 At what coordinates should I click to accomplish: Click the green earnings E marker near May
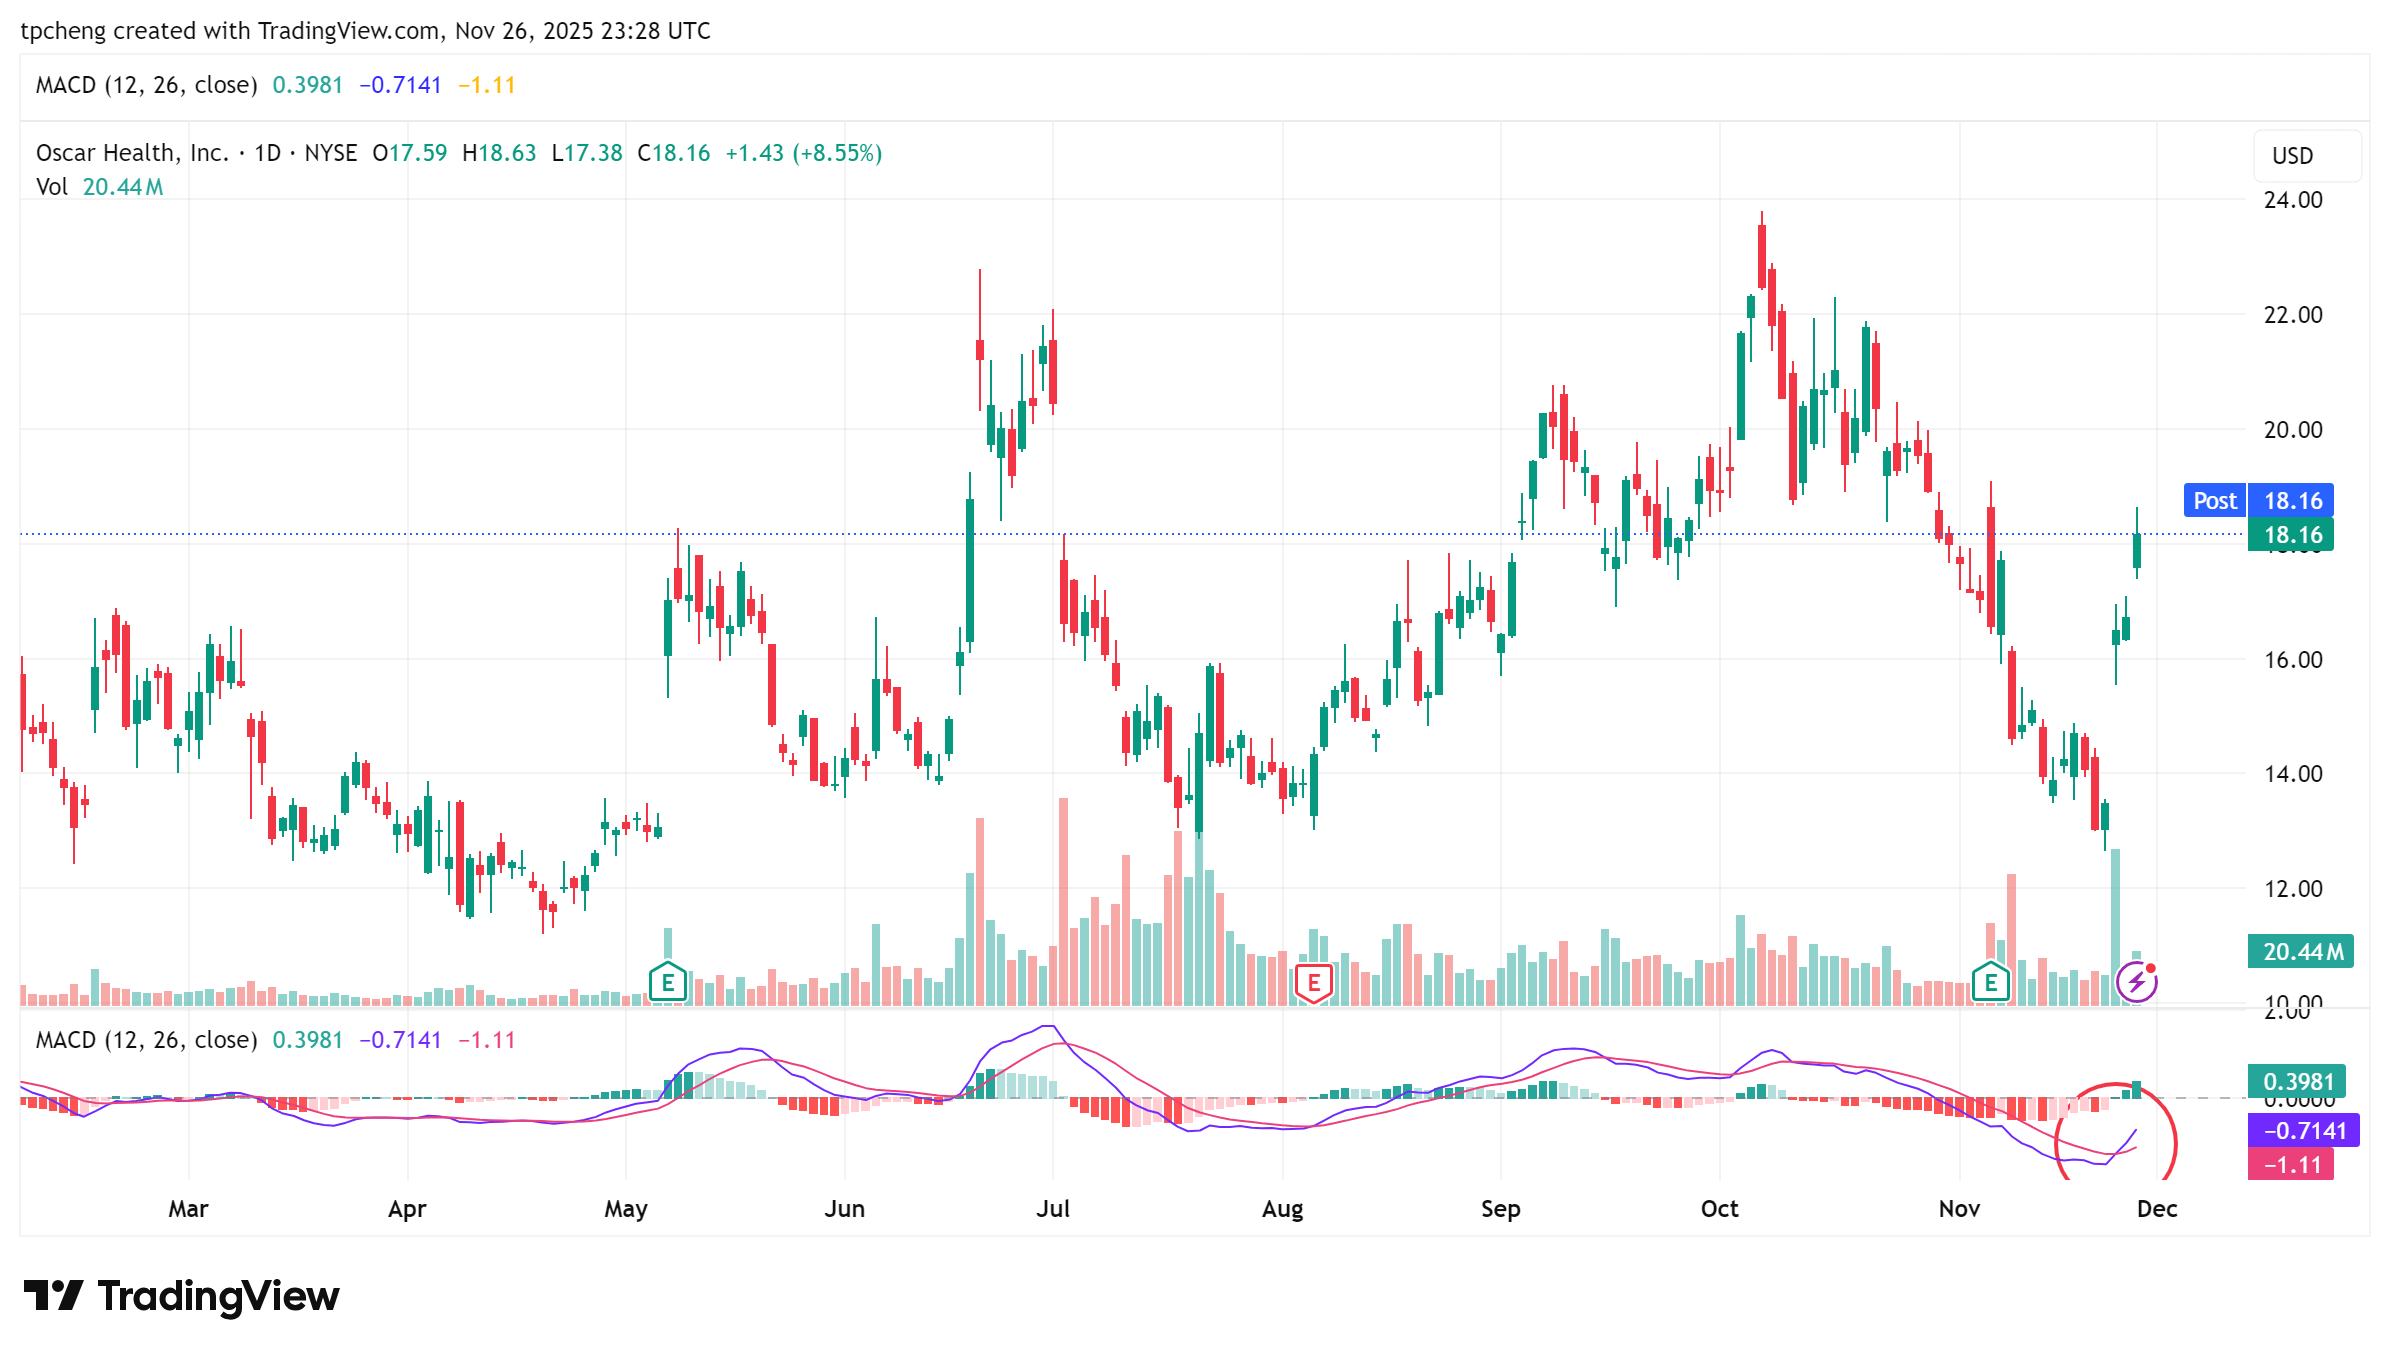coord(667,982)
